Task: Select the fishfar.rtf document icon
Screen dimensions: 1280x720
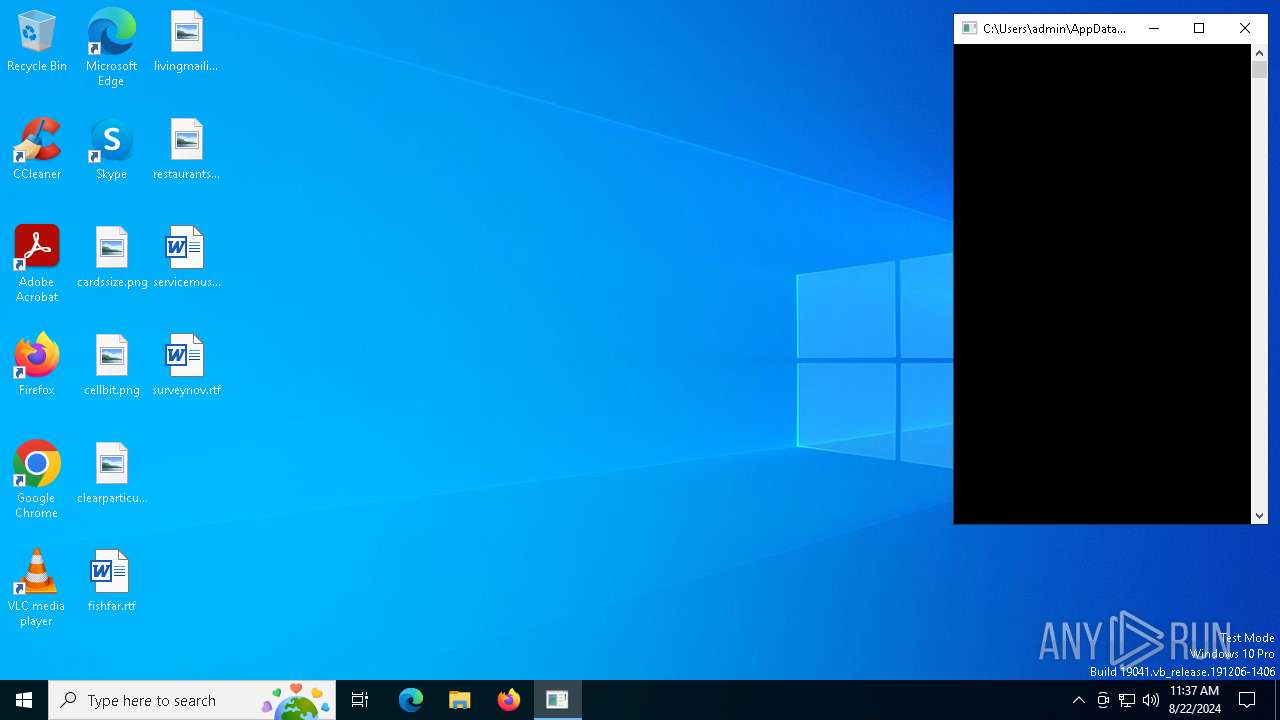Action: (x=111, y=582)
